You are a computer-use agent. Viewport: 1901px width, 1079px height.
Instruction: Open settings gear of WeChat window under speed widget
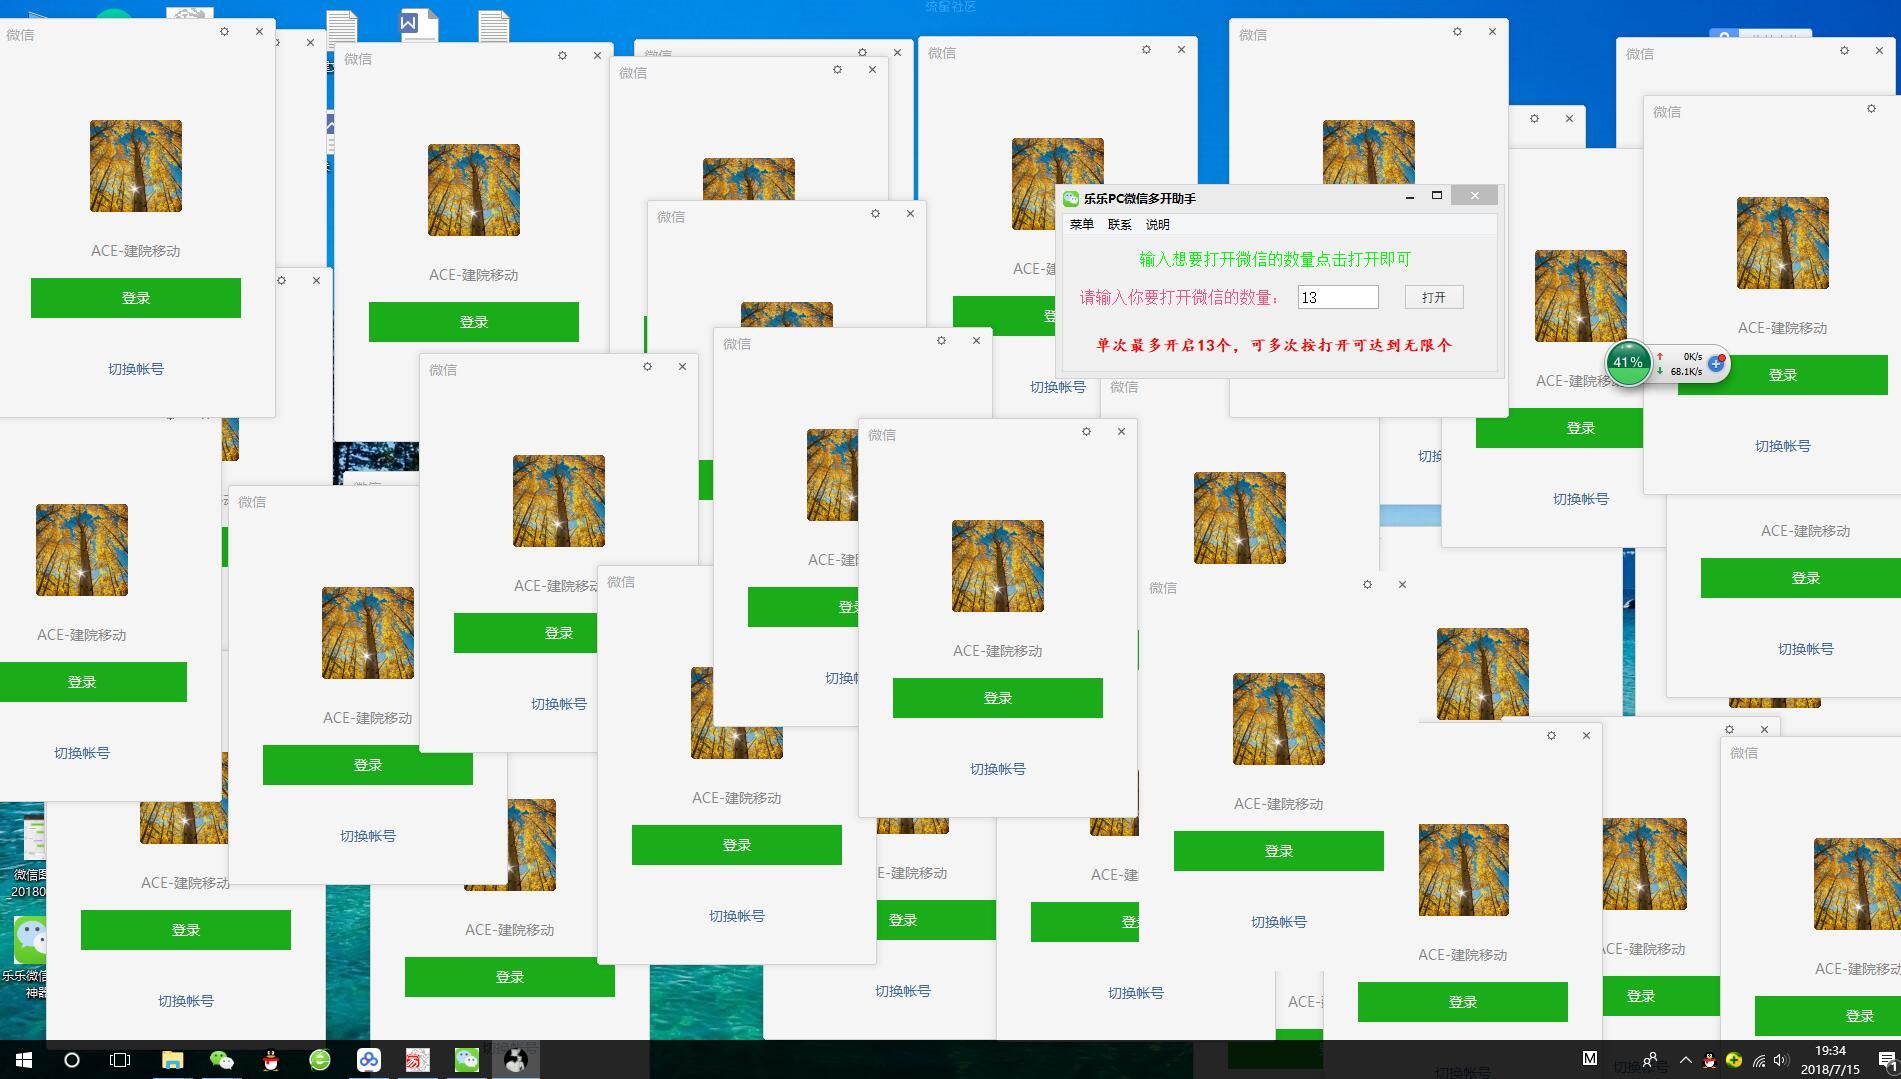click(1871, 109)
